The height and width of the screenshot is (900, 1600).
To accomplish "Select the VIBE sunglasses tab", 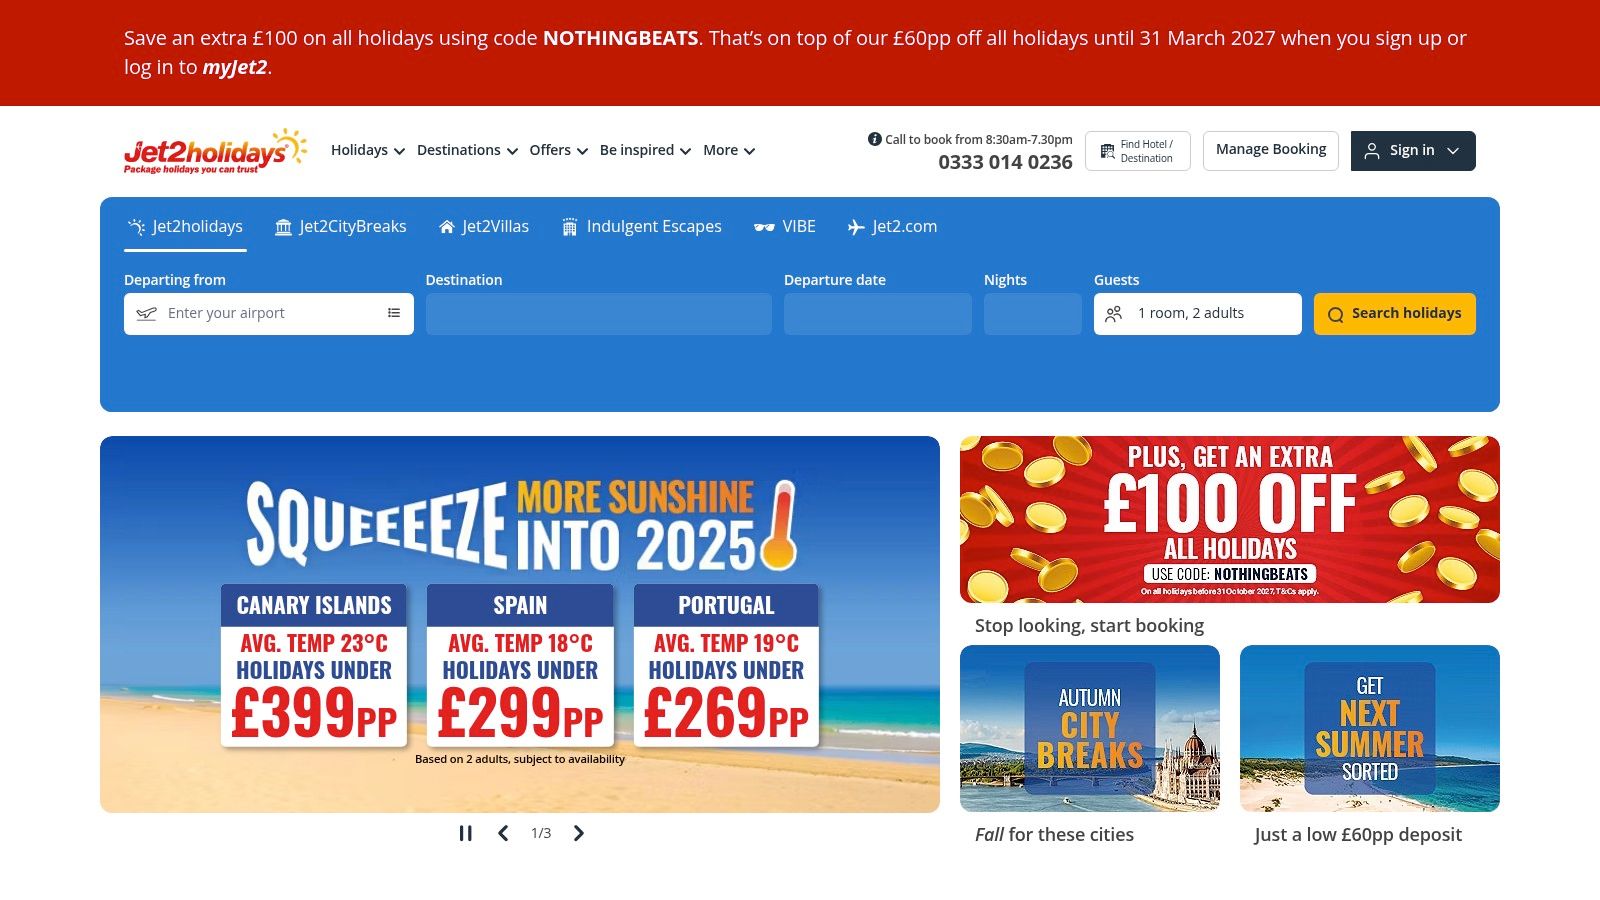I will (x=785, y=227).
